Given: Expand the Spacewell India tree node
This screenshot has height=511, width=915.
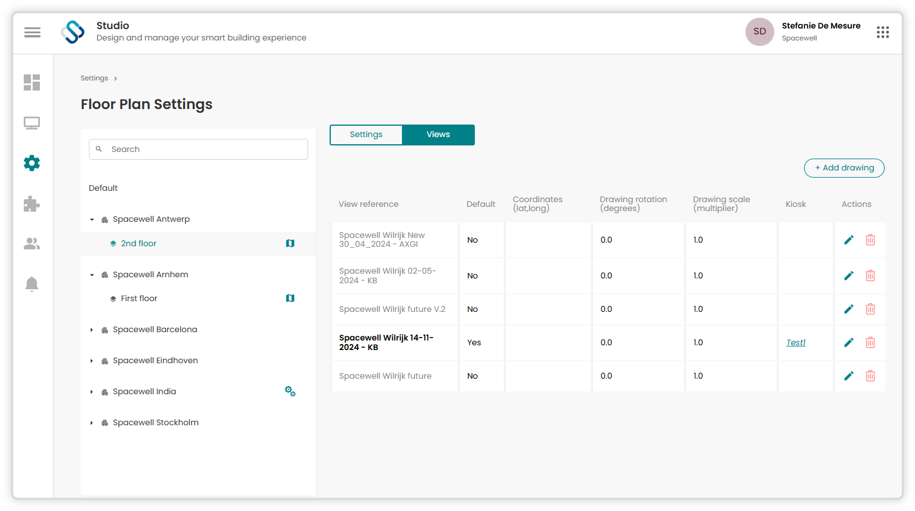Looking at the screenshot, I should pos(92,392).
